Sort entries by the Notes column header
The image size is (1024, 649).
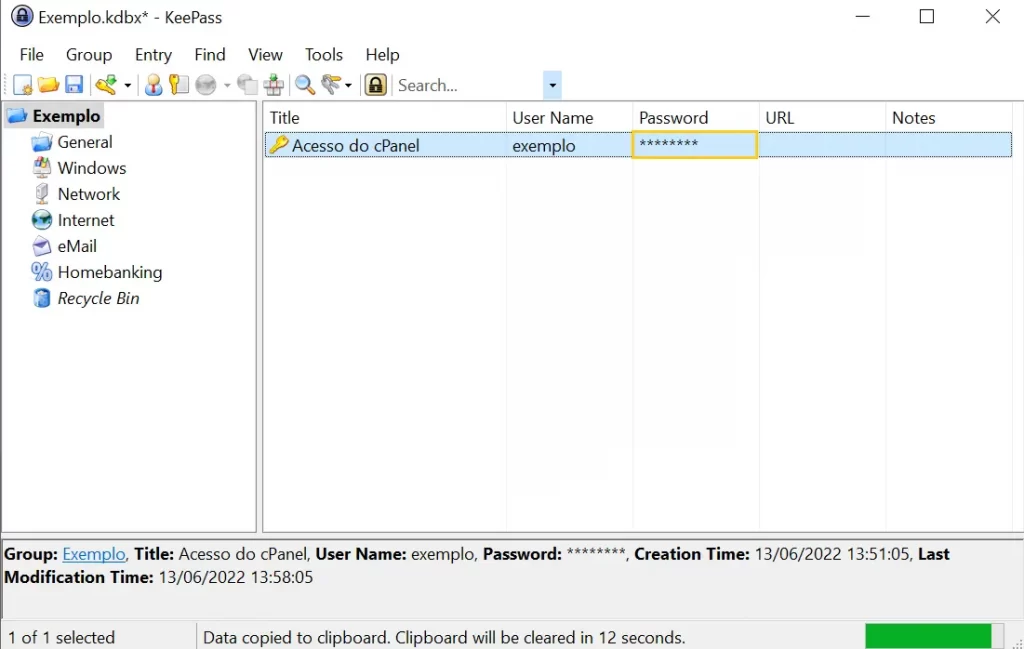949,118
